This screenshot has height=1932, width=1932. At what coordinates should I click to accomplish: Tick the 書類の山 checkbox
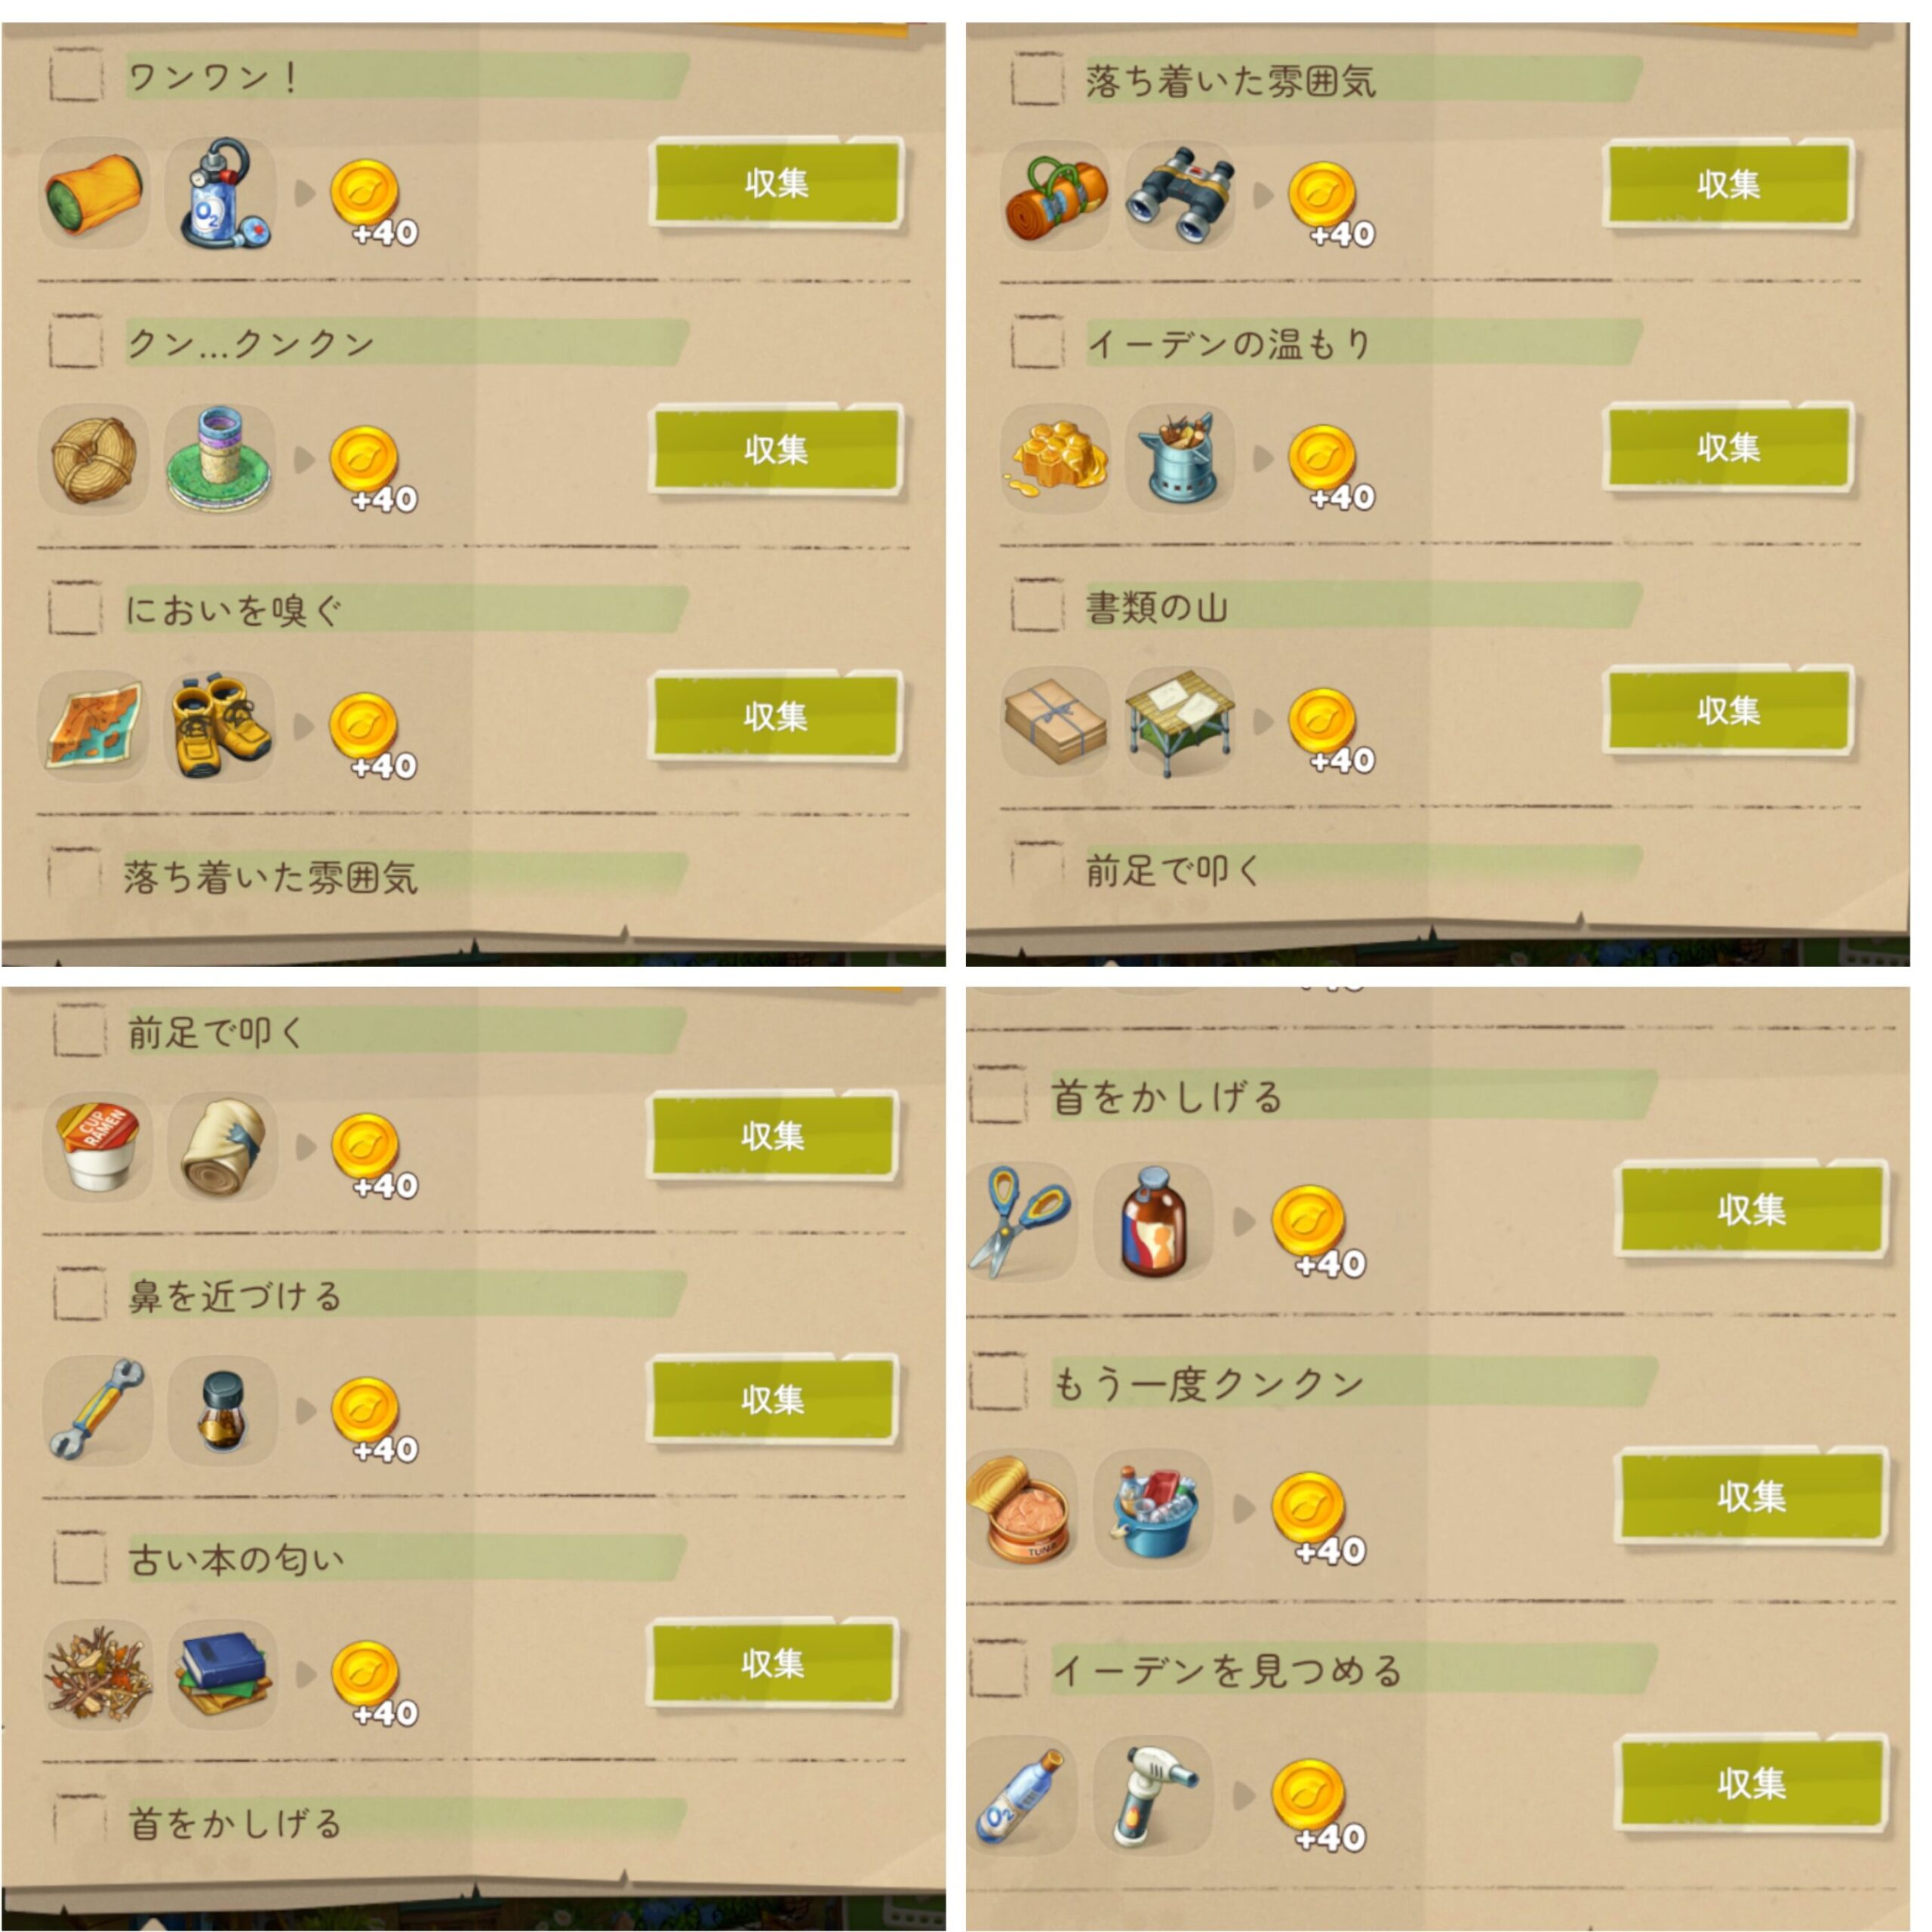[x=1037, y=605]
